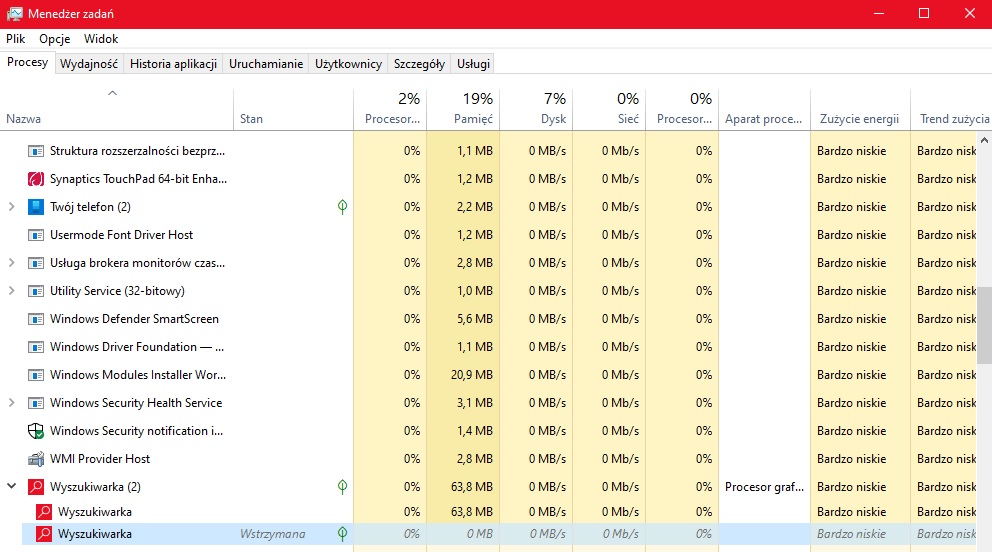The image size is (992, 552).
Task: Select the Windows Modules Installer Wor... name
Action: pos(138,375)
